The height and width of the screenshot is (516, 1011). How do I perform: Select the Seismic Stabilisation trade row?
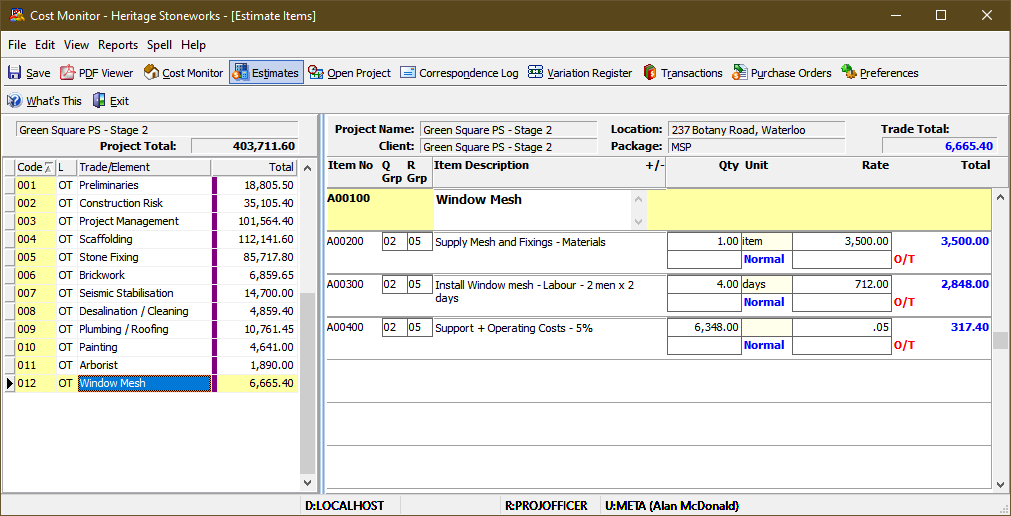click(x=150, y=293)
